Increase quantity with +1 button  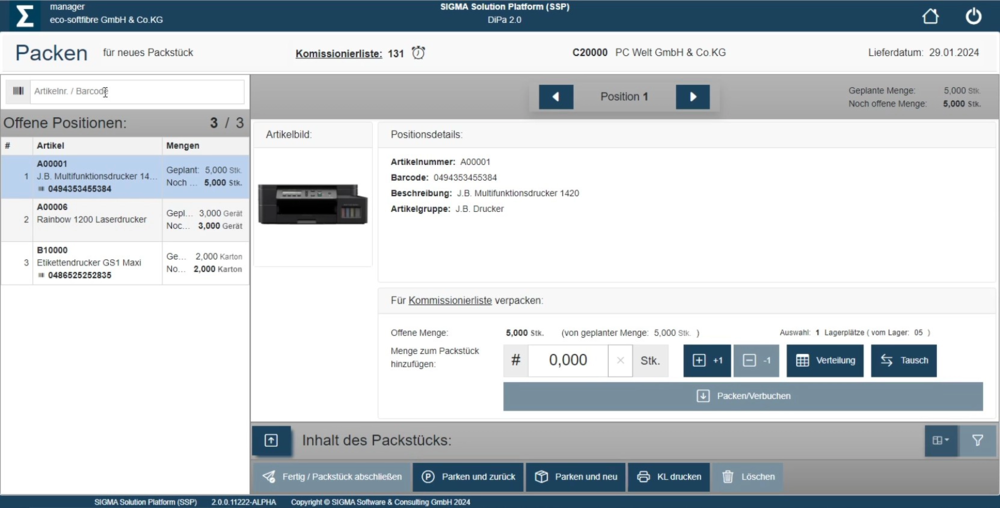[707, 361]
